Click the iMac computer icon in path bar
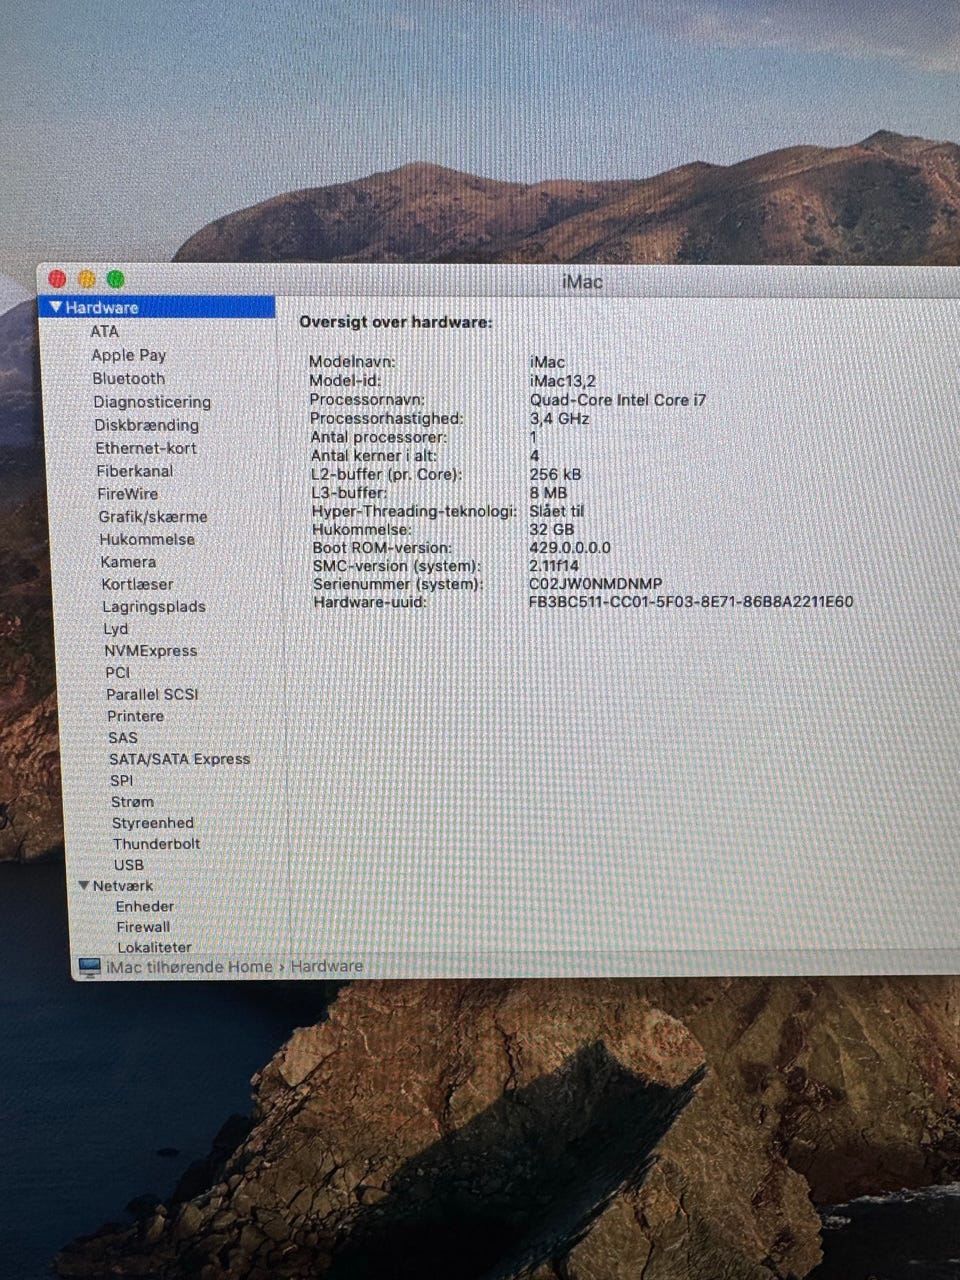960x1280 pixels. point(90,967)
